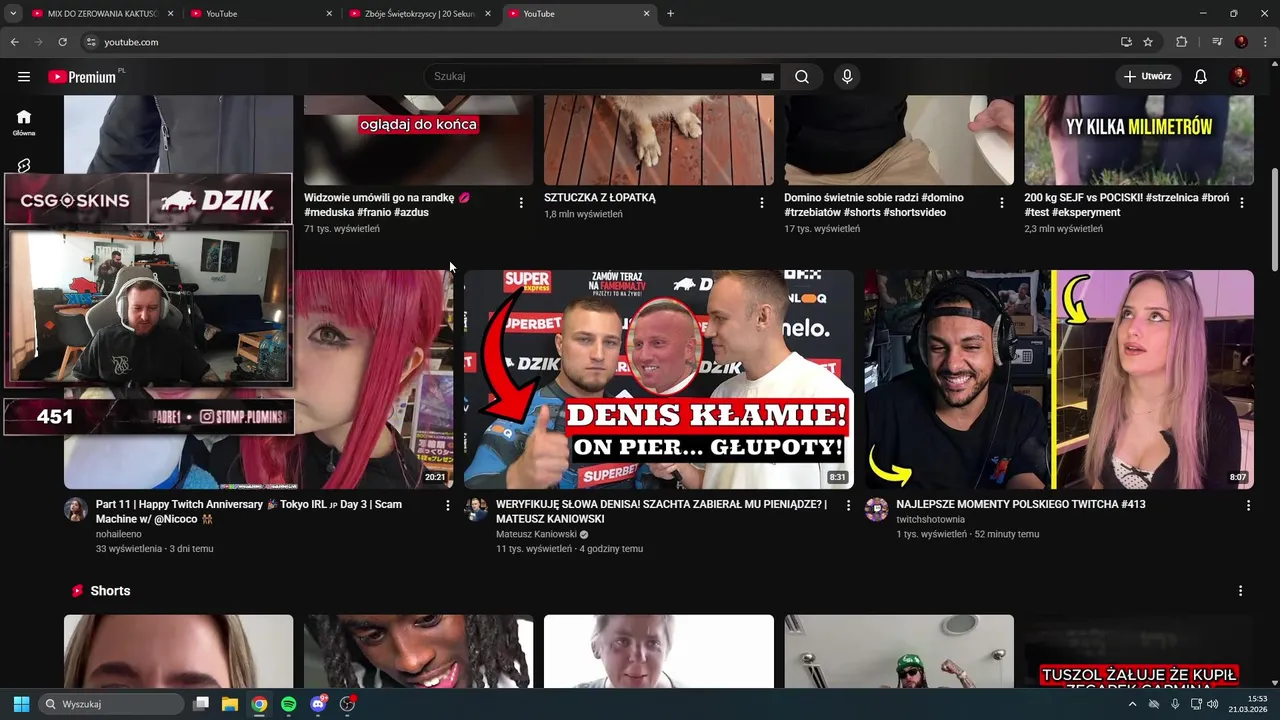Image resolution: width=1280 pixels, height=720 pixels.
Task: Open Chrome profile avatar in toolbar
Action: 1241,42
